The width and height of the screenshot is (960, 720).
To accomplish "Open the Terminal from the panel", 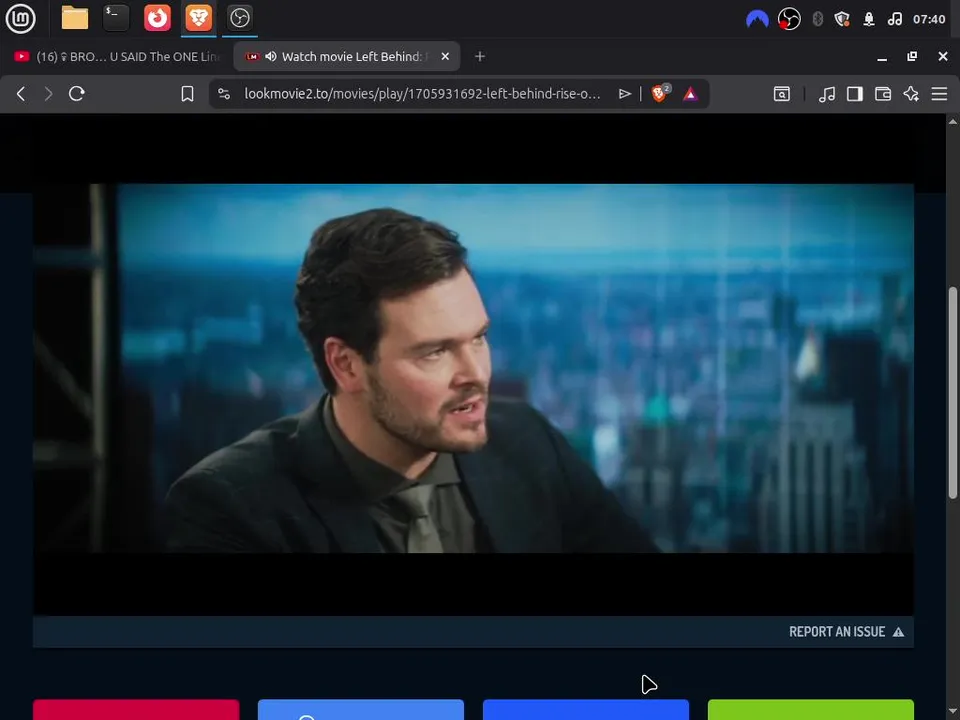I will (x=116, y=18).
